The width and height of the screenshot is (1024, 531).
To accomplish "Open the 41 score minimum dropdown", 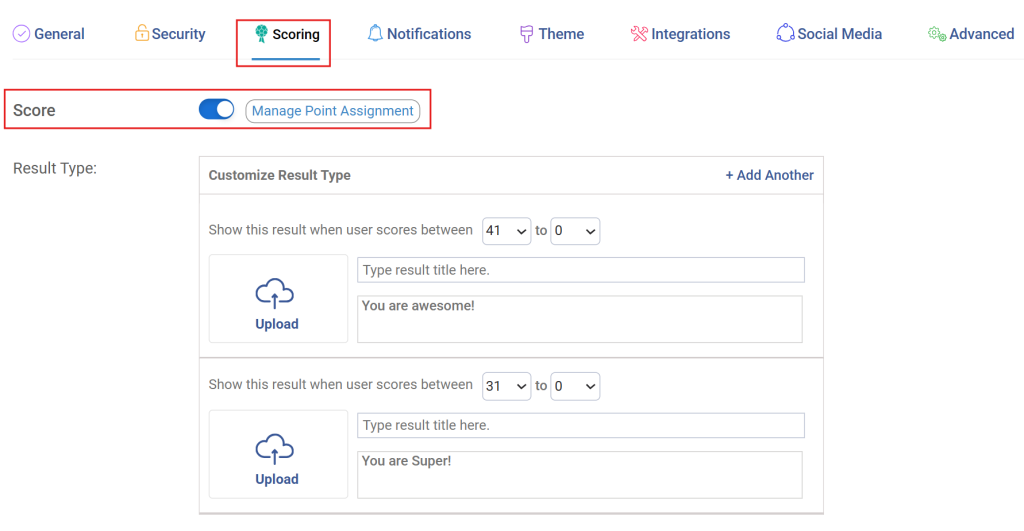I will coord(506,231).
